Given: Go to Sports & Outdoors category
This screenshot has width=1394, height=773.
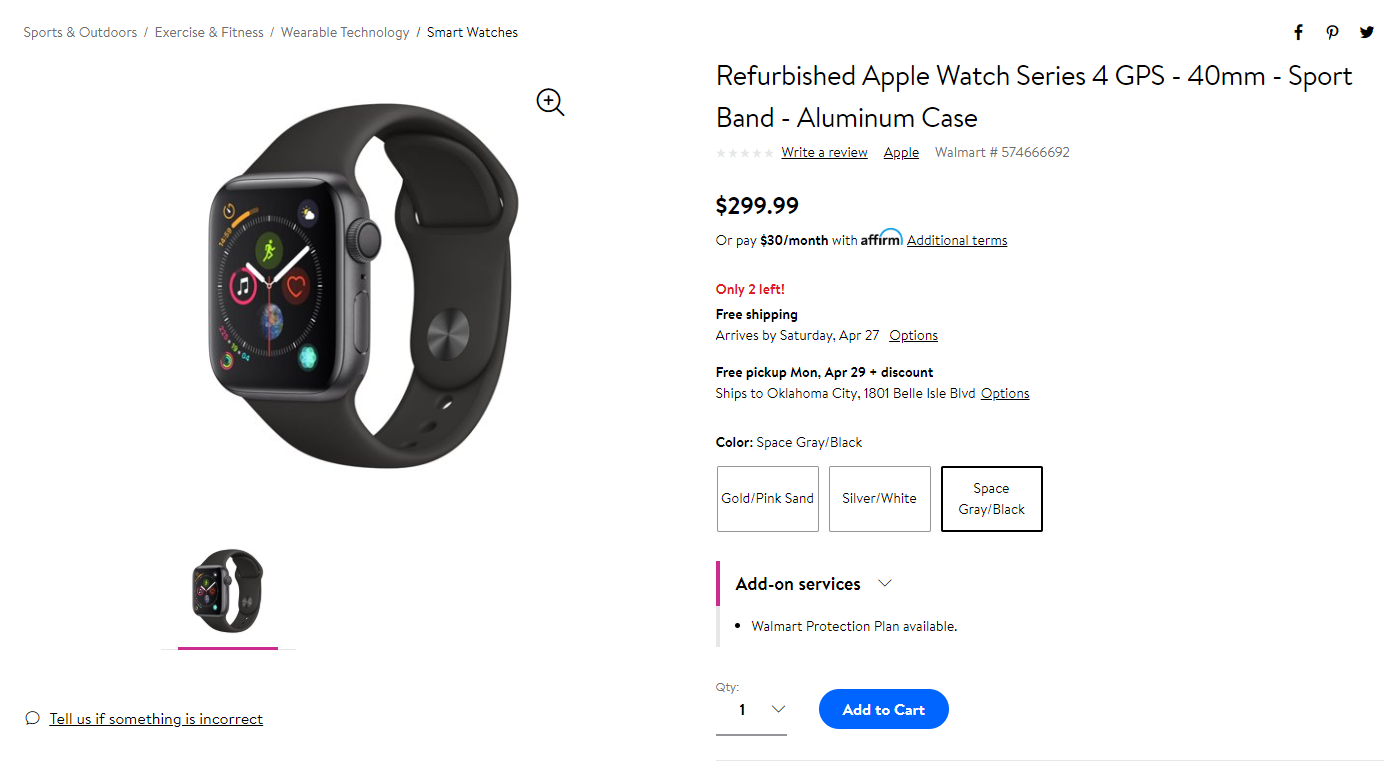Looking at the screenshot, I should 80,31.
